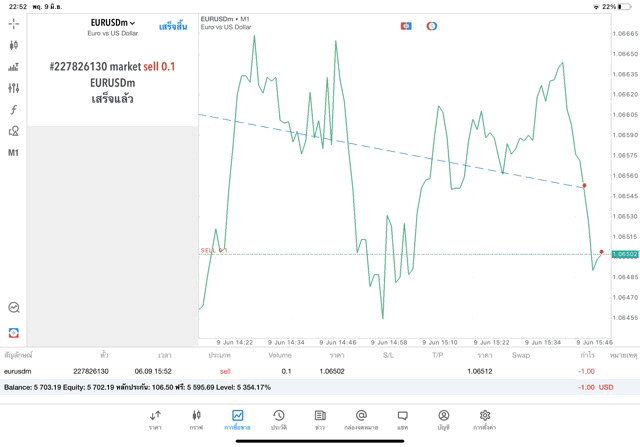Switch to the กราฟ chart tab
Screen dimensions: 640x447
(x=196, y=419)
